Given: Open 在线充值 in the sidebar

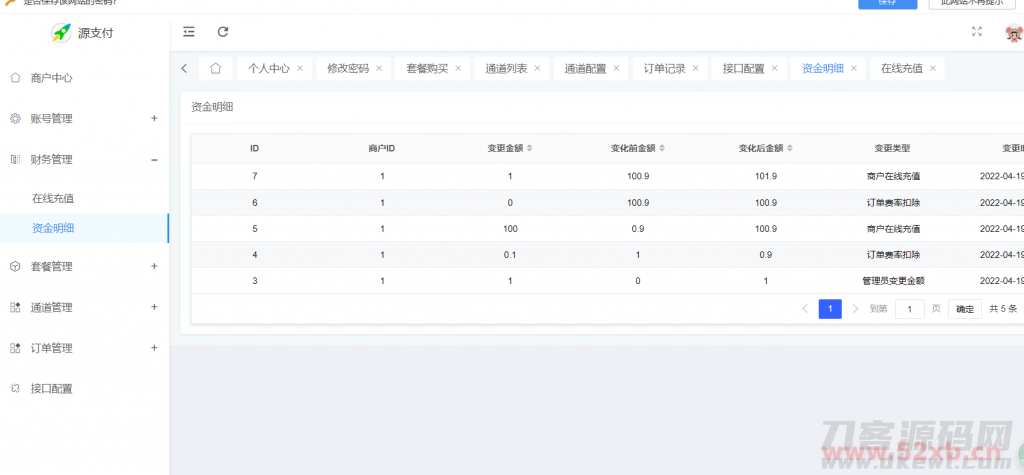Looking at the screenshot, I should coord(53,198).
